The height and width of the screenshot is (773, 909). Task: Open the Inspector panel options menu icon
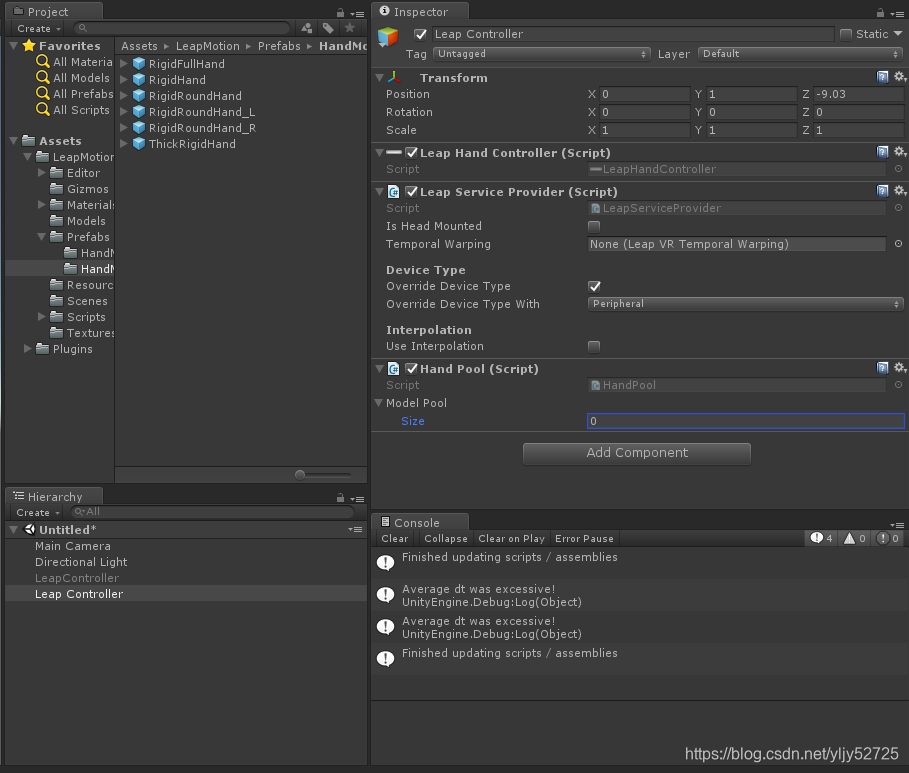tap(897, 13)
